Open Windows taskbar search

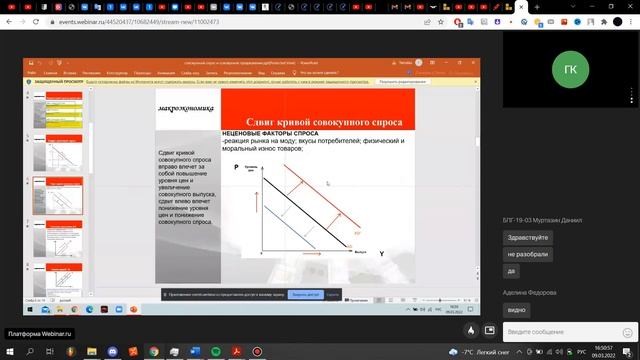tap(30, 351)
